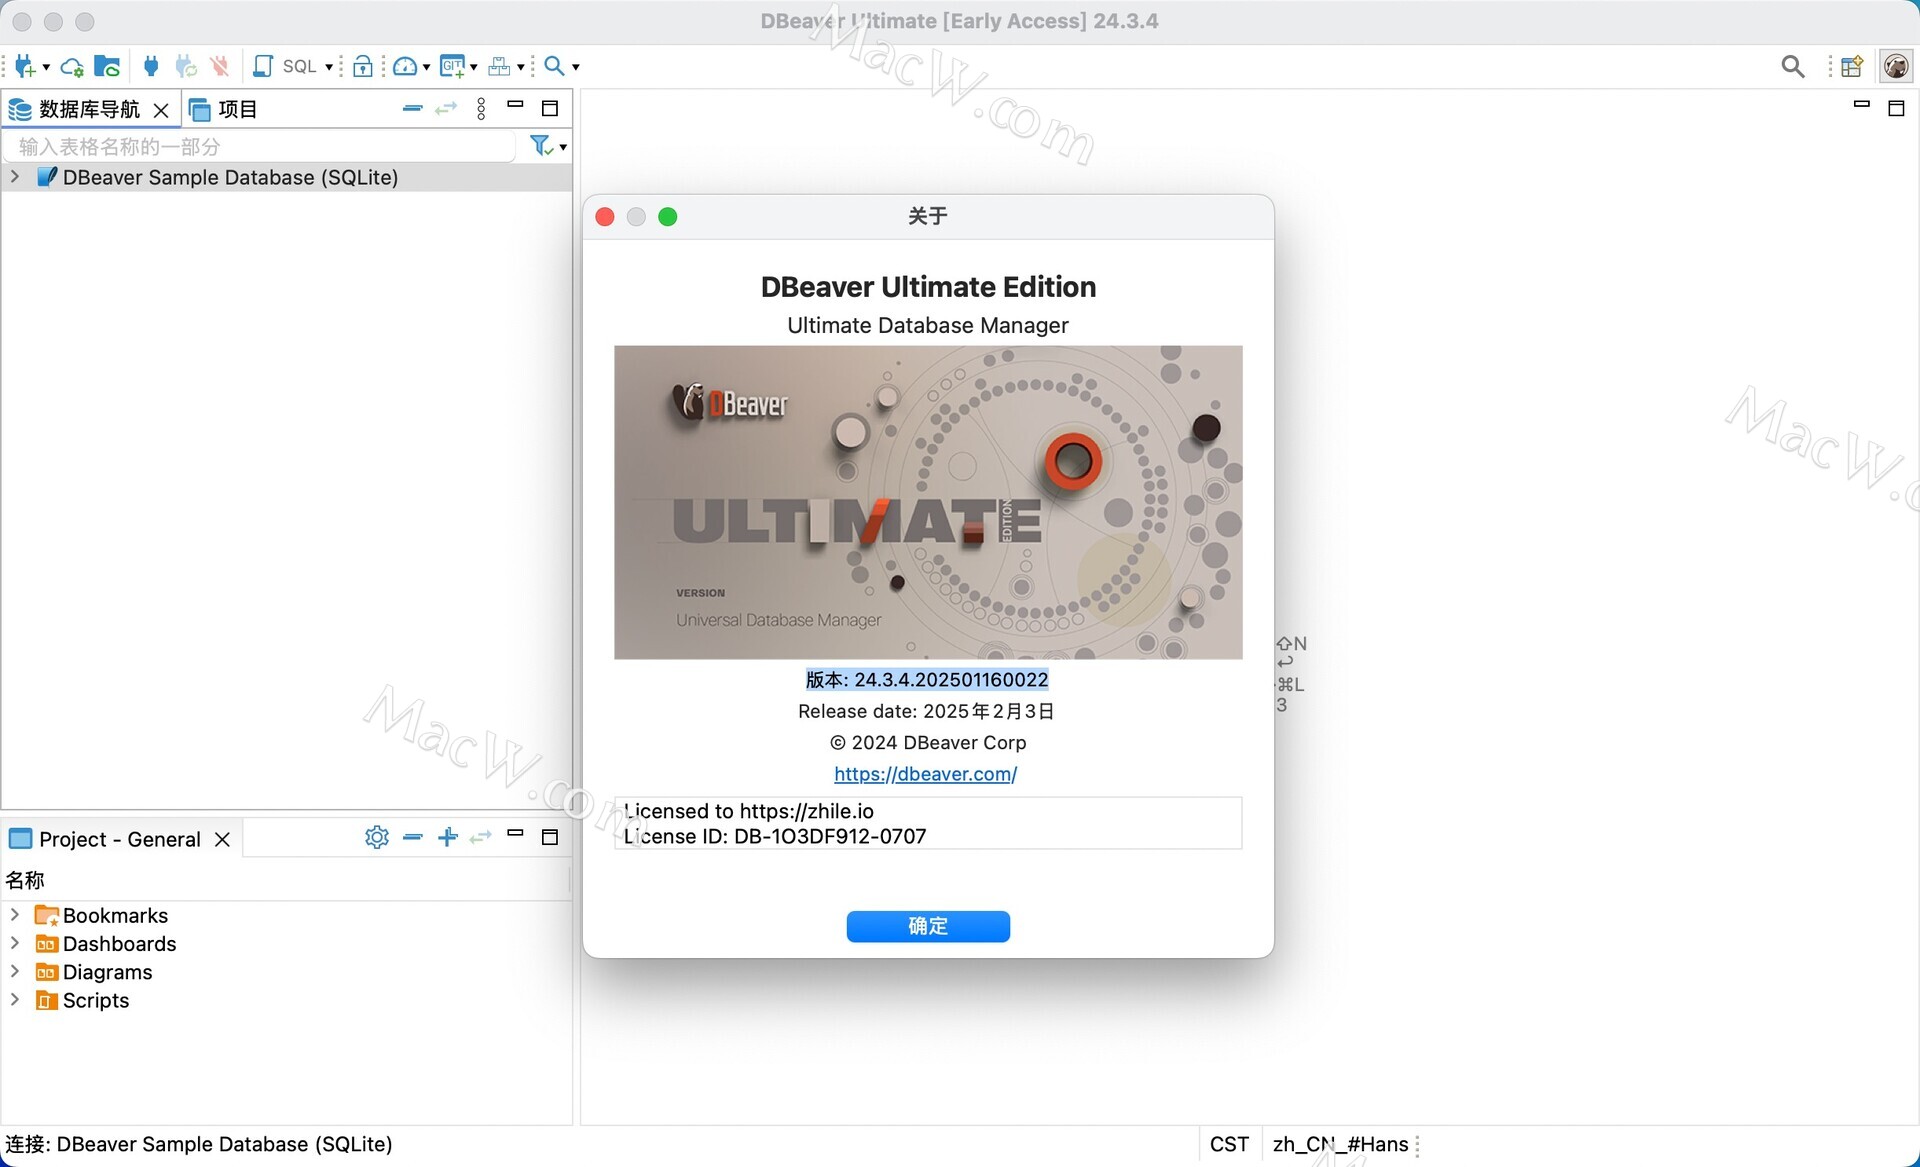Select the Diagrams tree item
The image size is (1920, 1167).
point(107,972)
